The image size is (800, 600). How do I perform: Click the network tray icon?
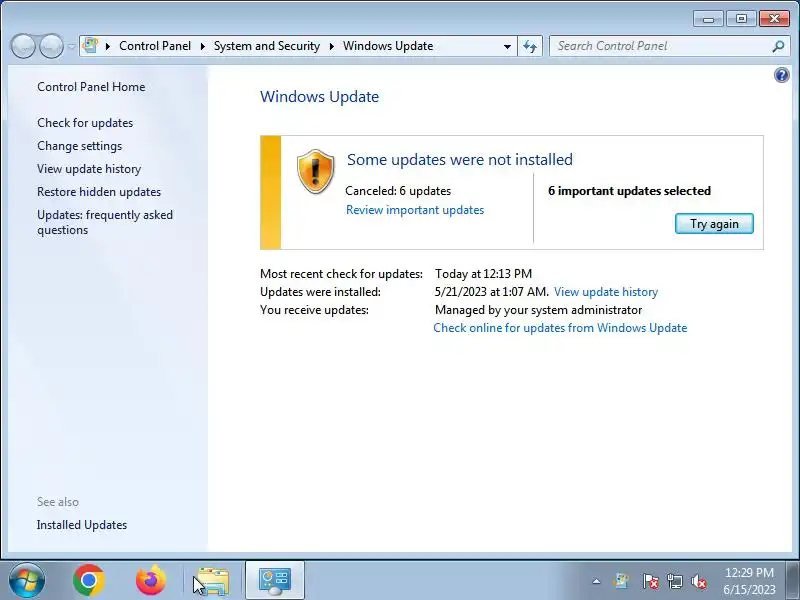tap(675, 581)
